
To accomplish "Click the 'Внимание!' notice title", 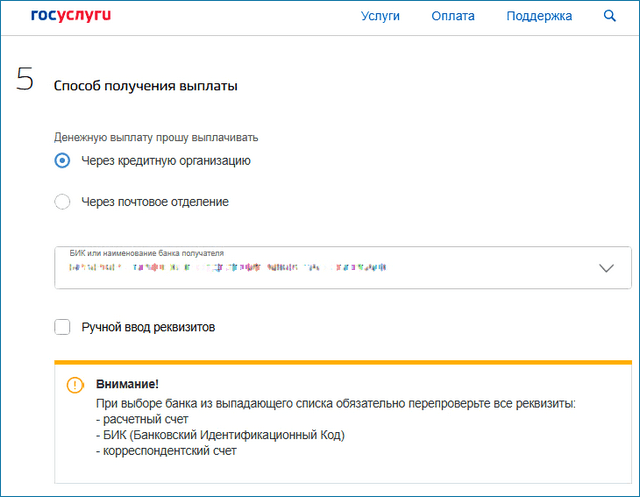I will pos(127,384).
